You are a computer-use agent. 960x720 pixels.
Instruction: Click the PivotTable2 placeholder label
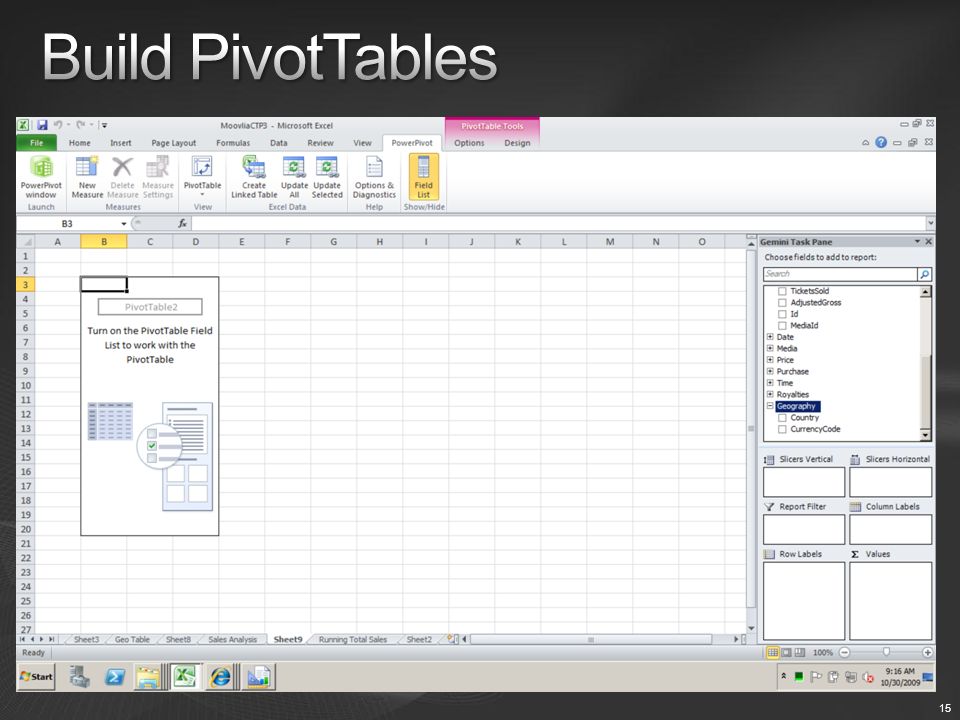click(151, 307)
